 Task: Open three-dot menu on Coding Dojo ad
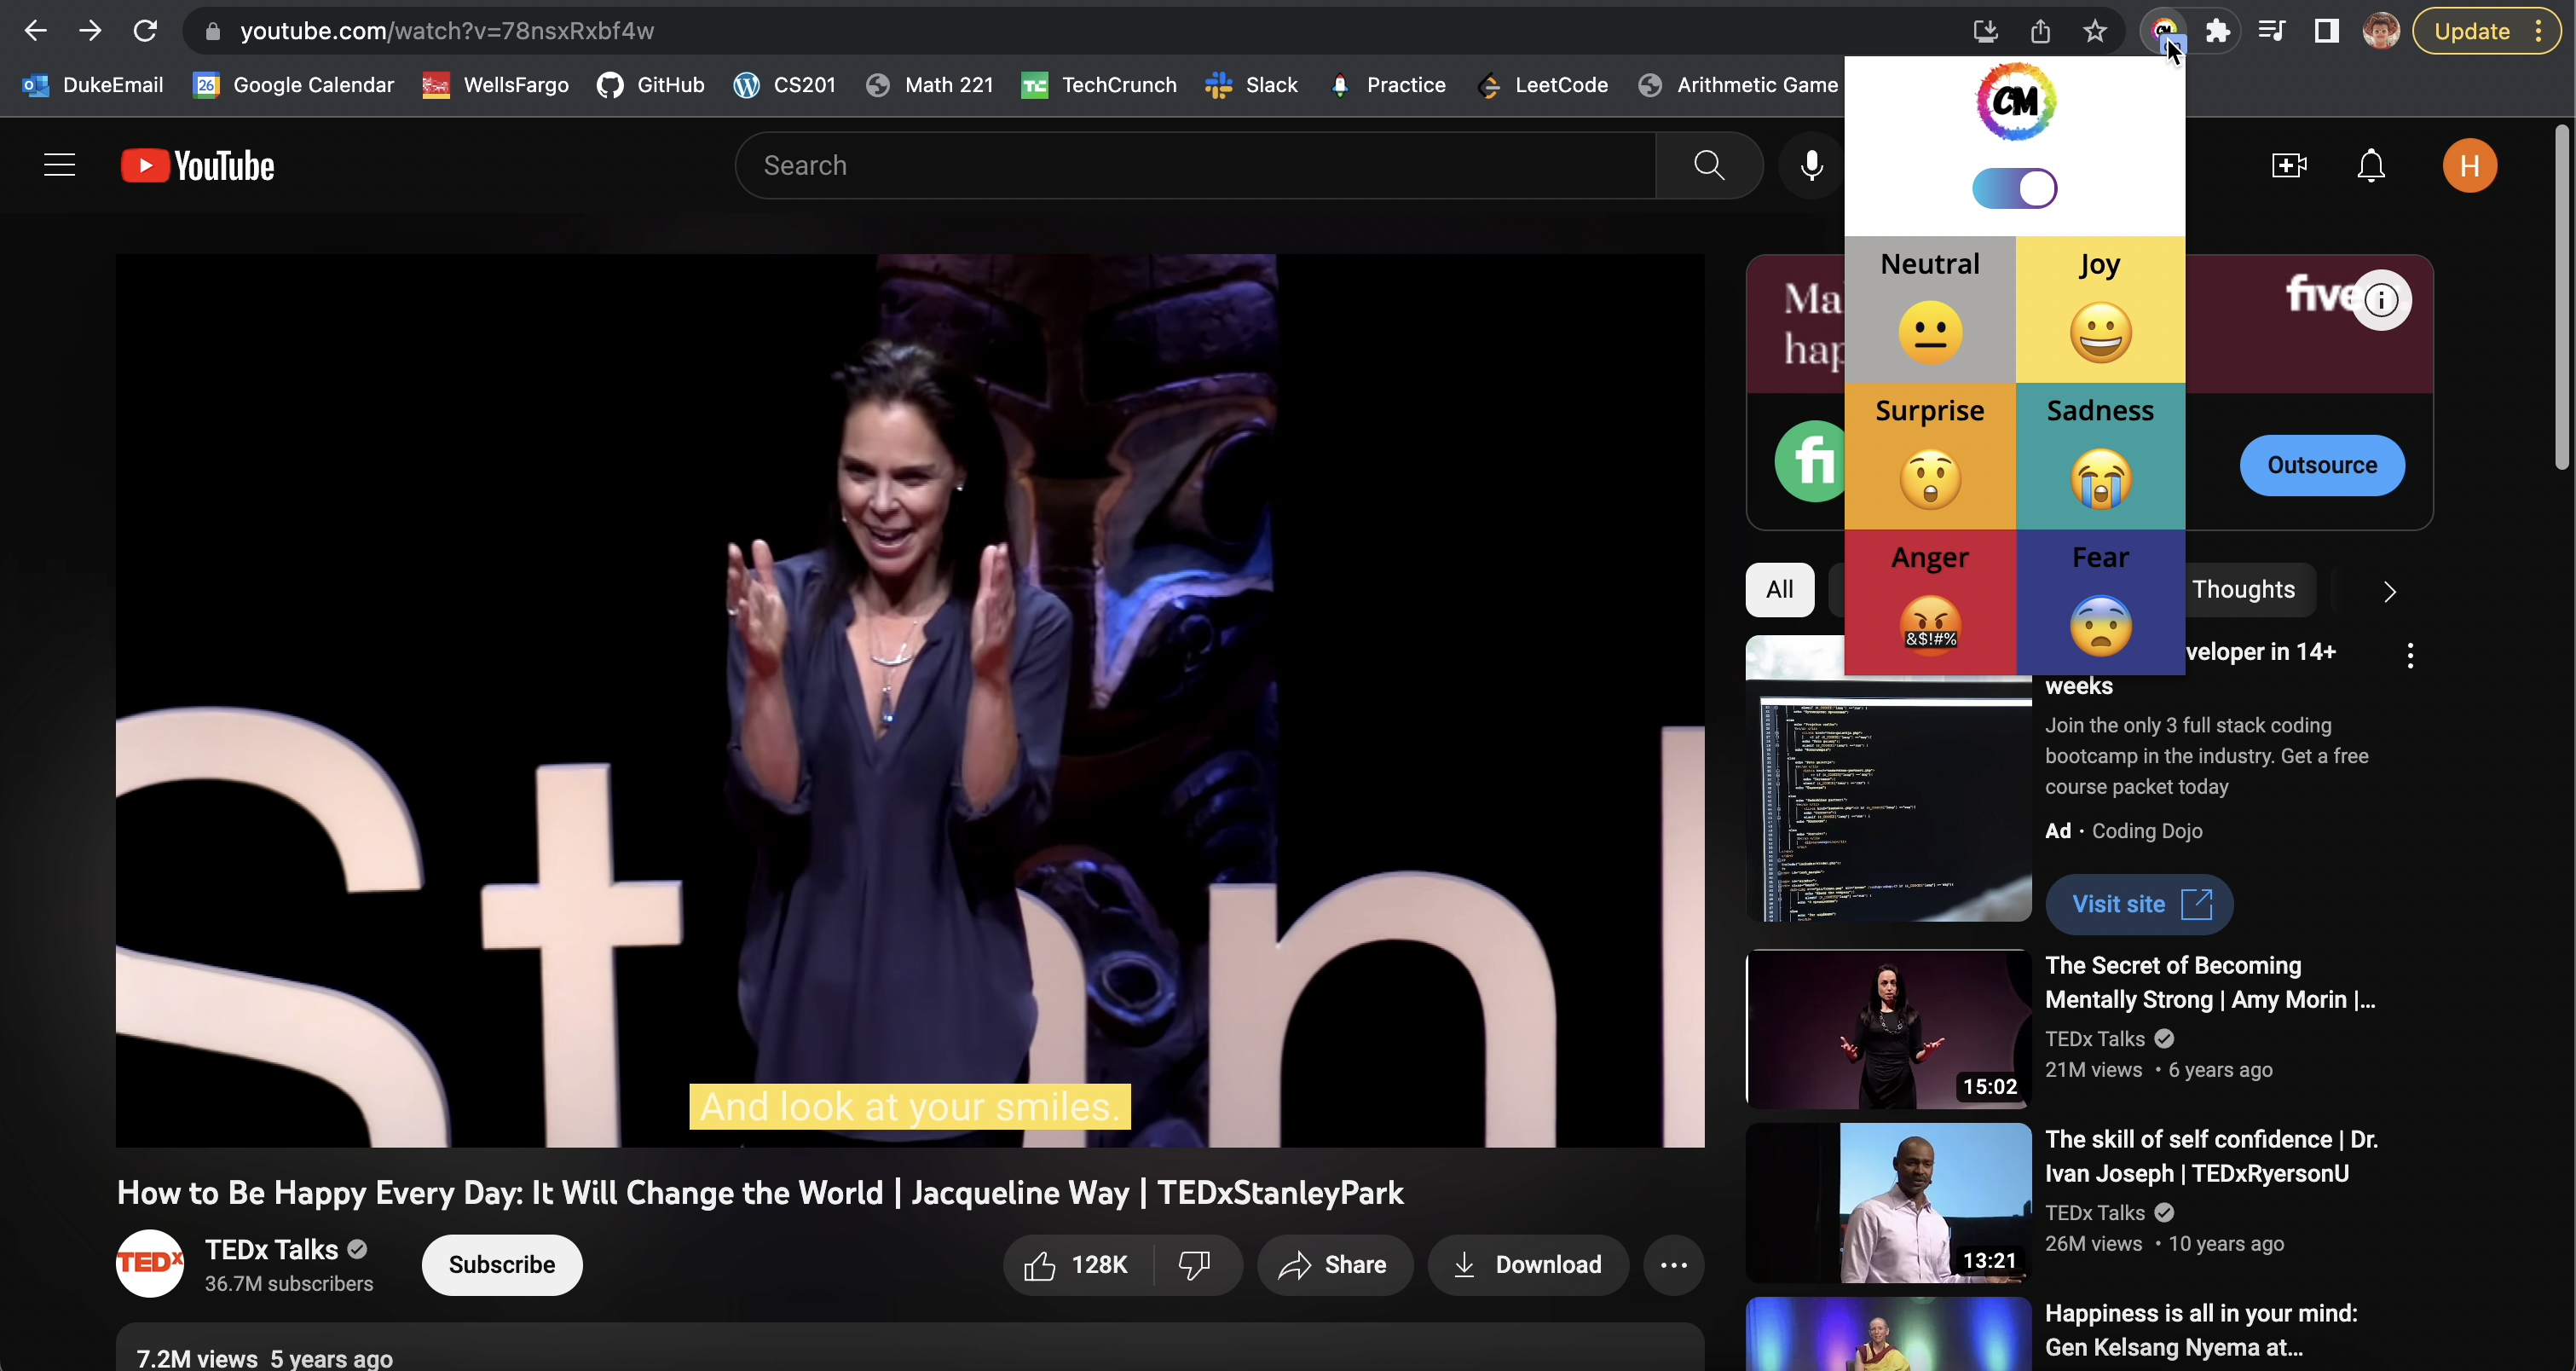click(x=2410, y=655)
